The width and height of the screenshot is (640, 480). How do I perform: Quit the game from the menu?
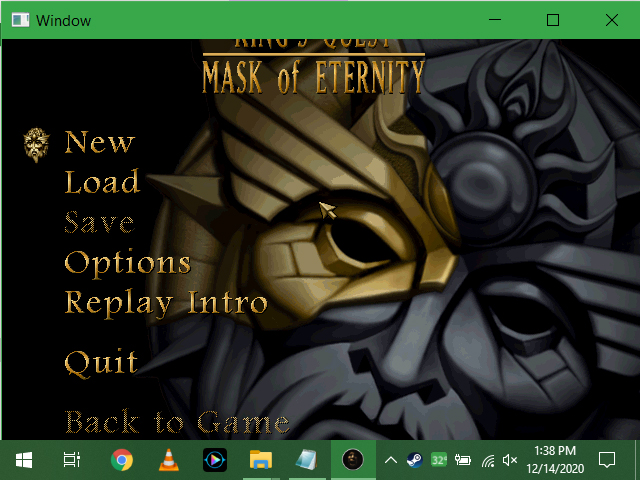(x=101, y=362)
